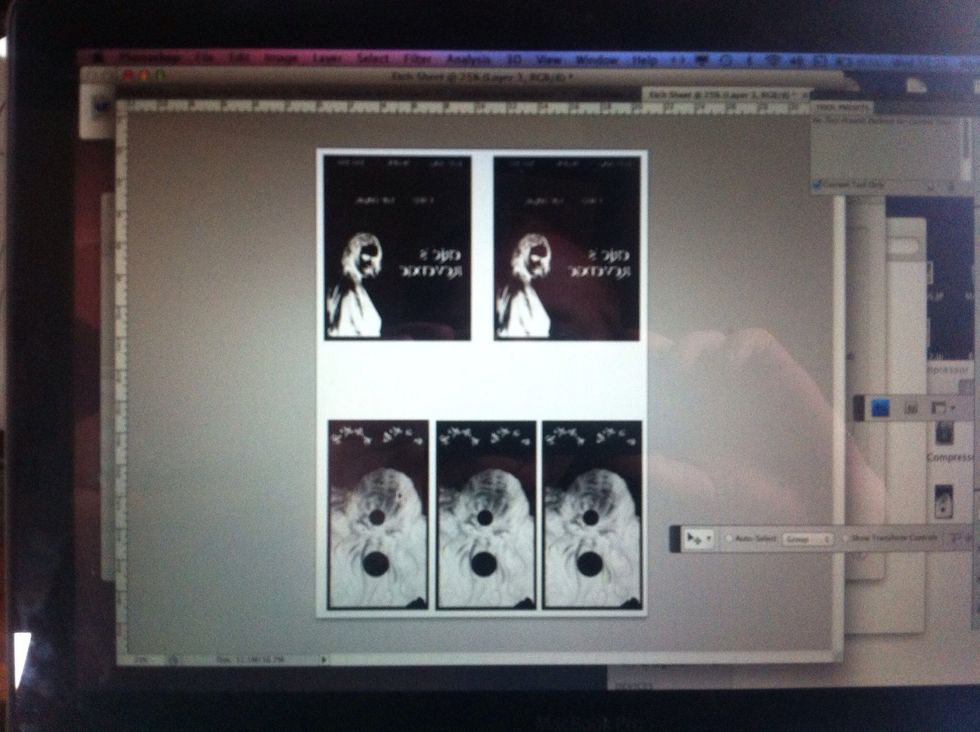Image resolution: width=980 pixels, height=732 pixels.
Task: Click the lower-left face artwork
Action: click(378, 514)
